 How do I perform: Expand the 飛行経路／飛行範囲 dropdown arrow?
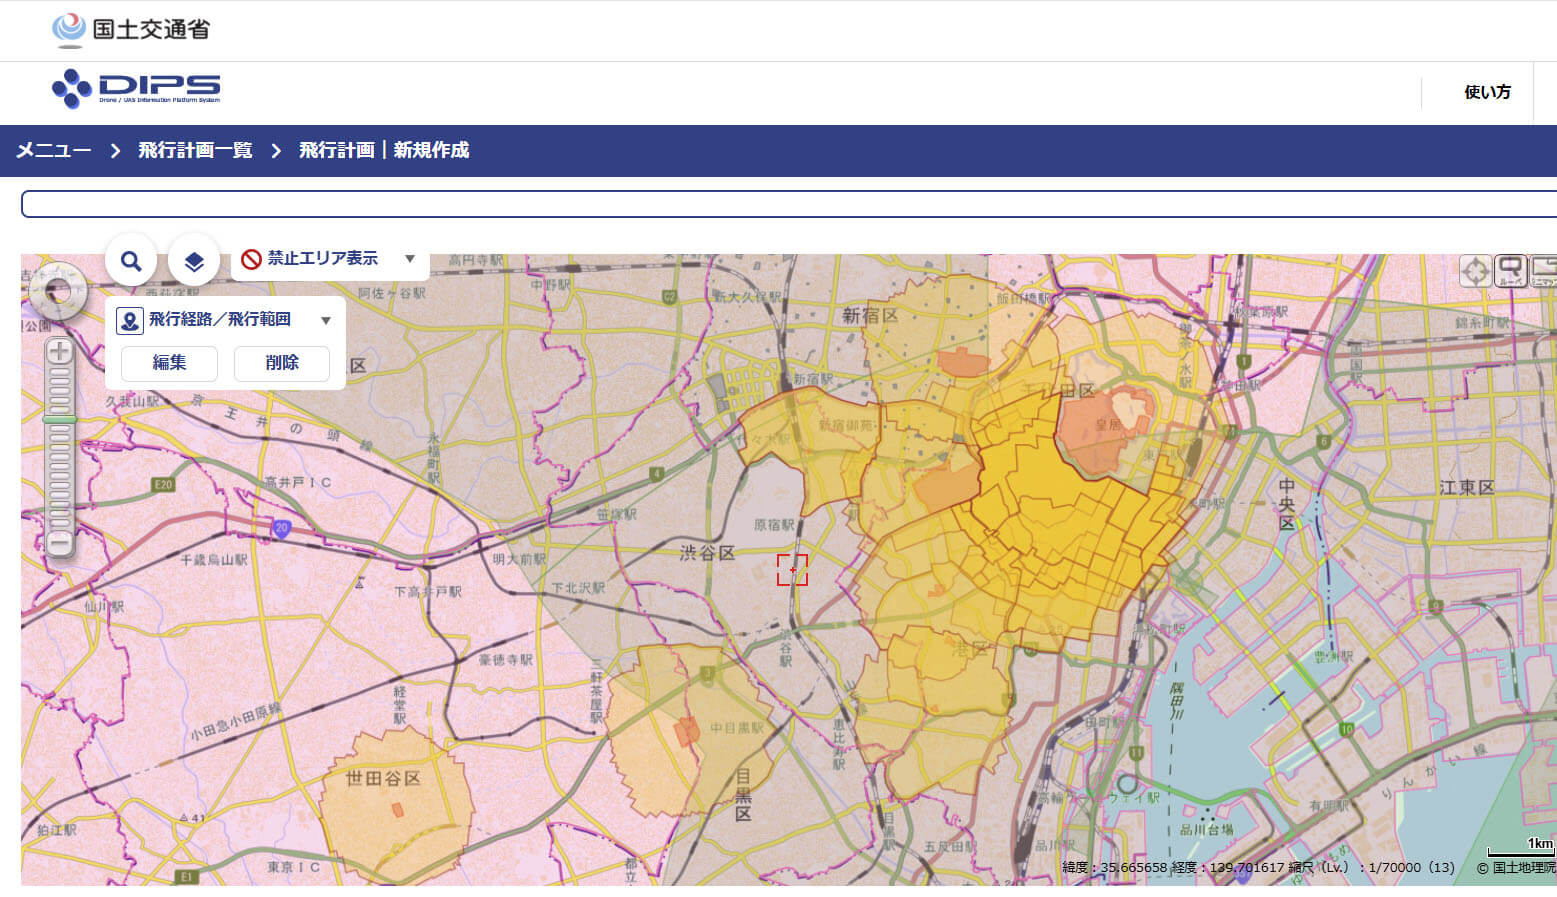[325, 321]
